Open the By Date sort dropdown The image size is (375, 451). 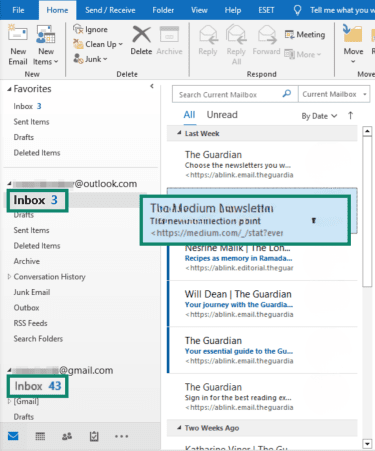click(319, 116)
